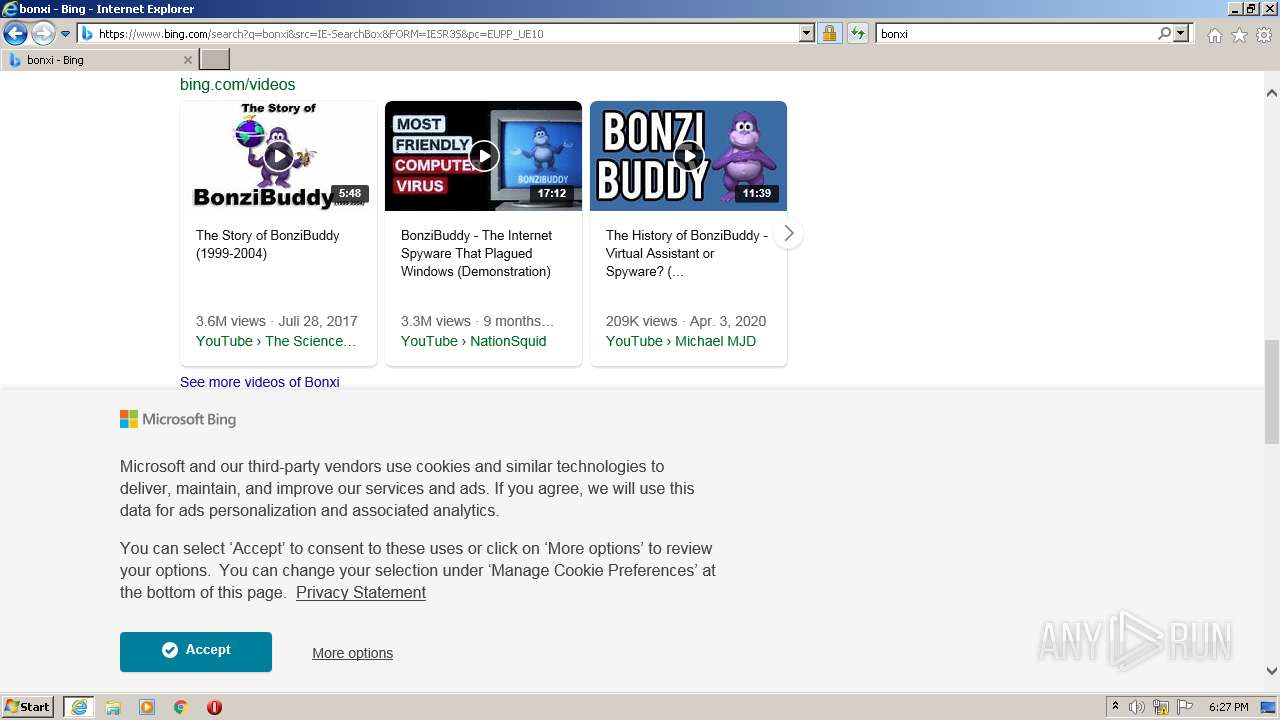Open The History of BonziBuddy video title
Viewport: 1280px width, 720px height.
click(x=687, y=253)
